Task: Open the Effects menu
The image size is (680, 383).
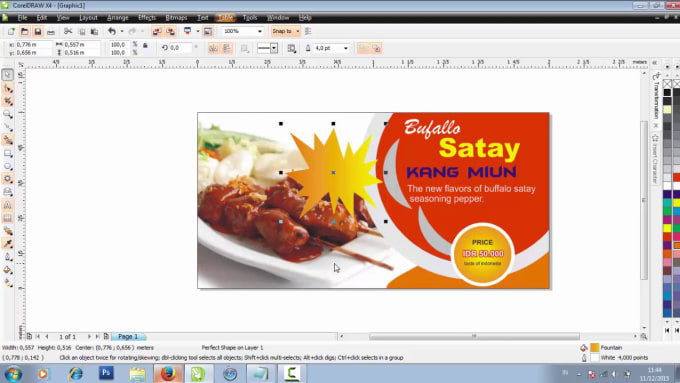Action: (147, 18)
